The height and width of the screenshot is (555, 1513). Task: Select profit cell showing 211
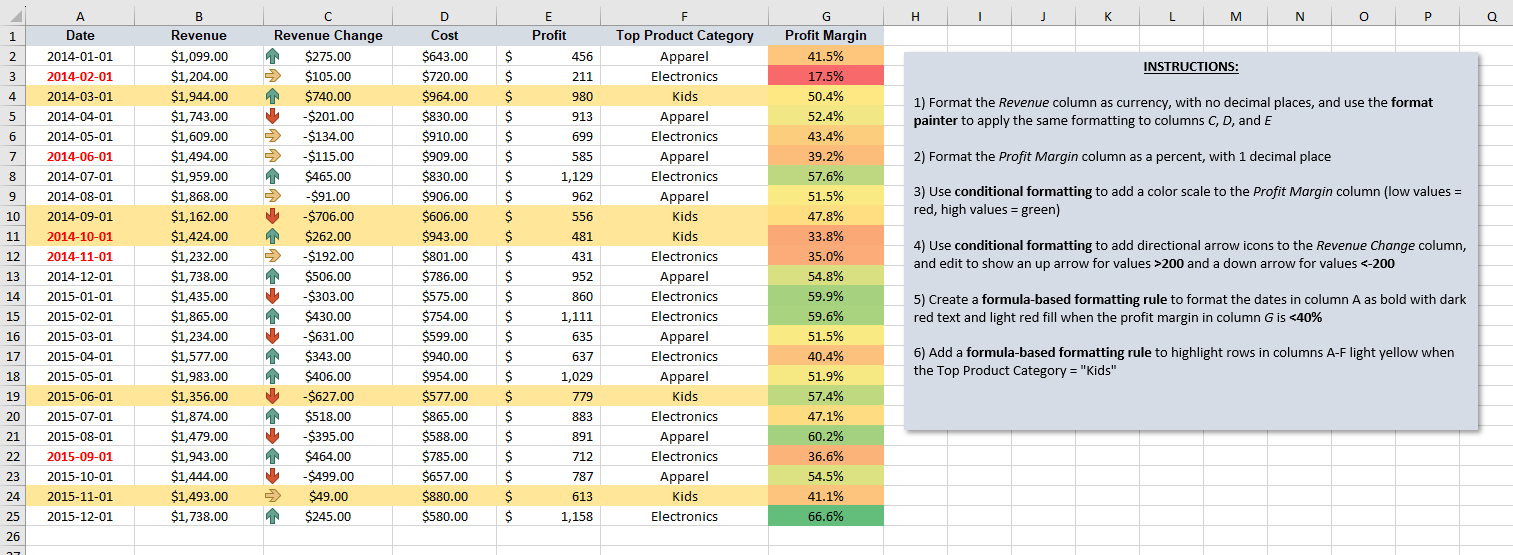click(549, 77)
